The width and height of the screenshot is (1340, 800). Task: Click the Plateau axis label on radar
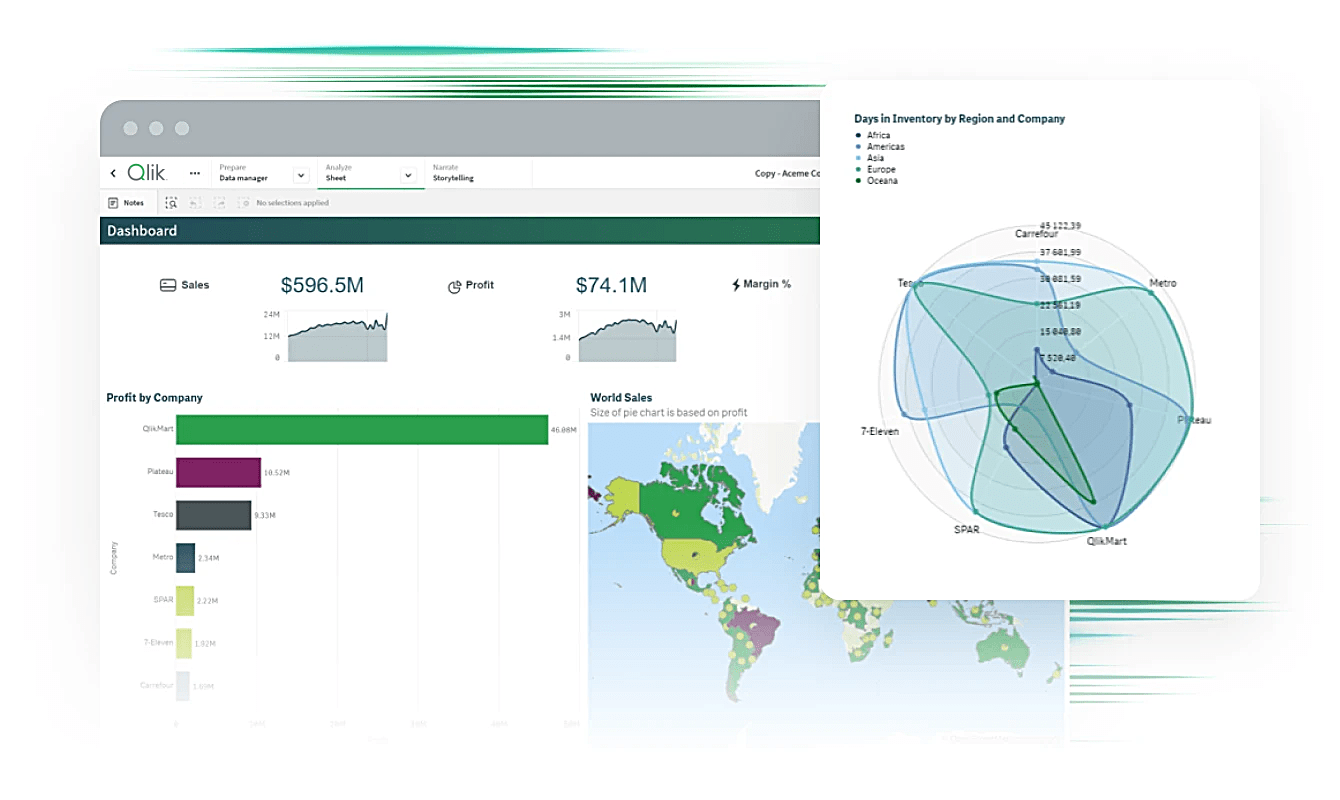(1194, 420)
